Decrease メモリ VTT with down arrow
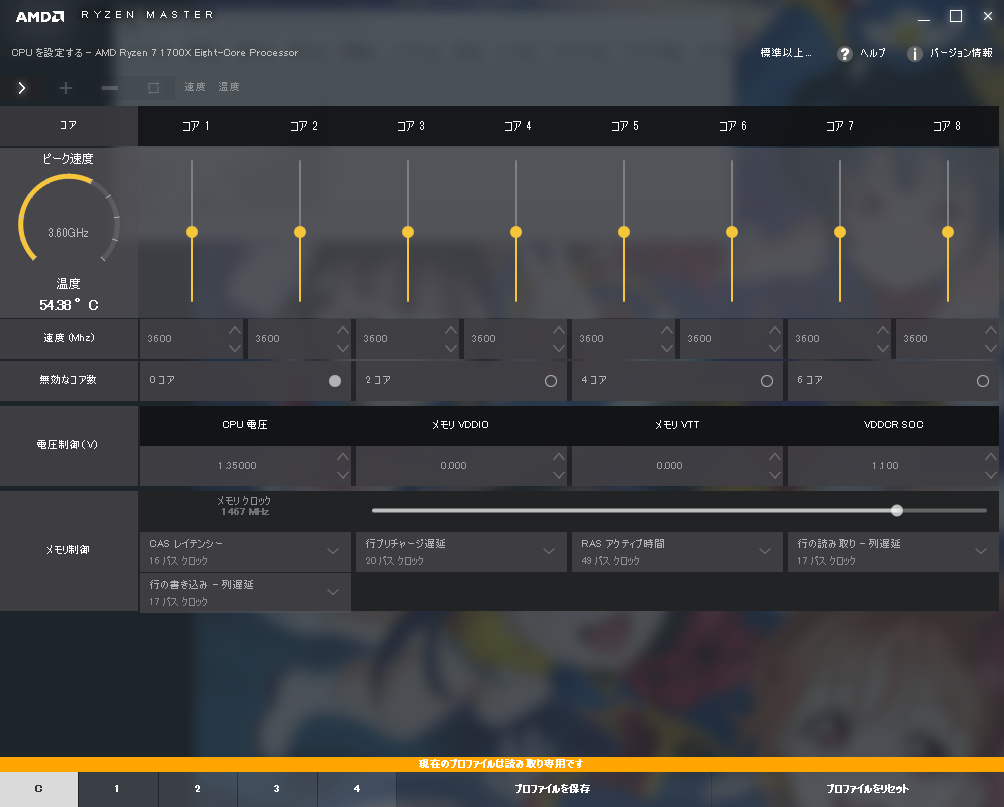This screenshot has height=807, width=1004. [775, 475]
